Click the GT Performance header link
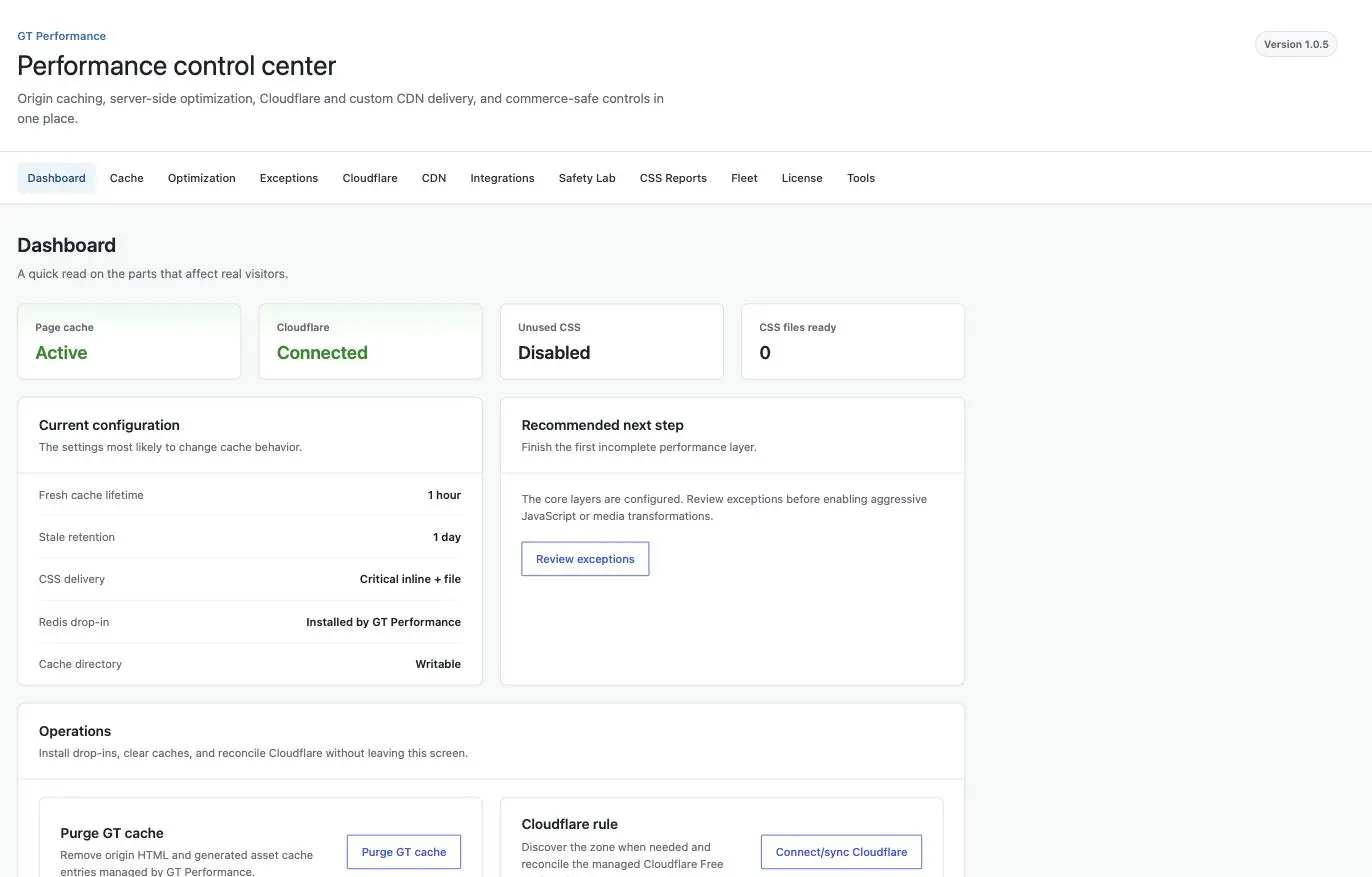This screenshot has width=1372, height=877. click(61, 36)
